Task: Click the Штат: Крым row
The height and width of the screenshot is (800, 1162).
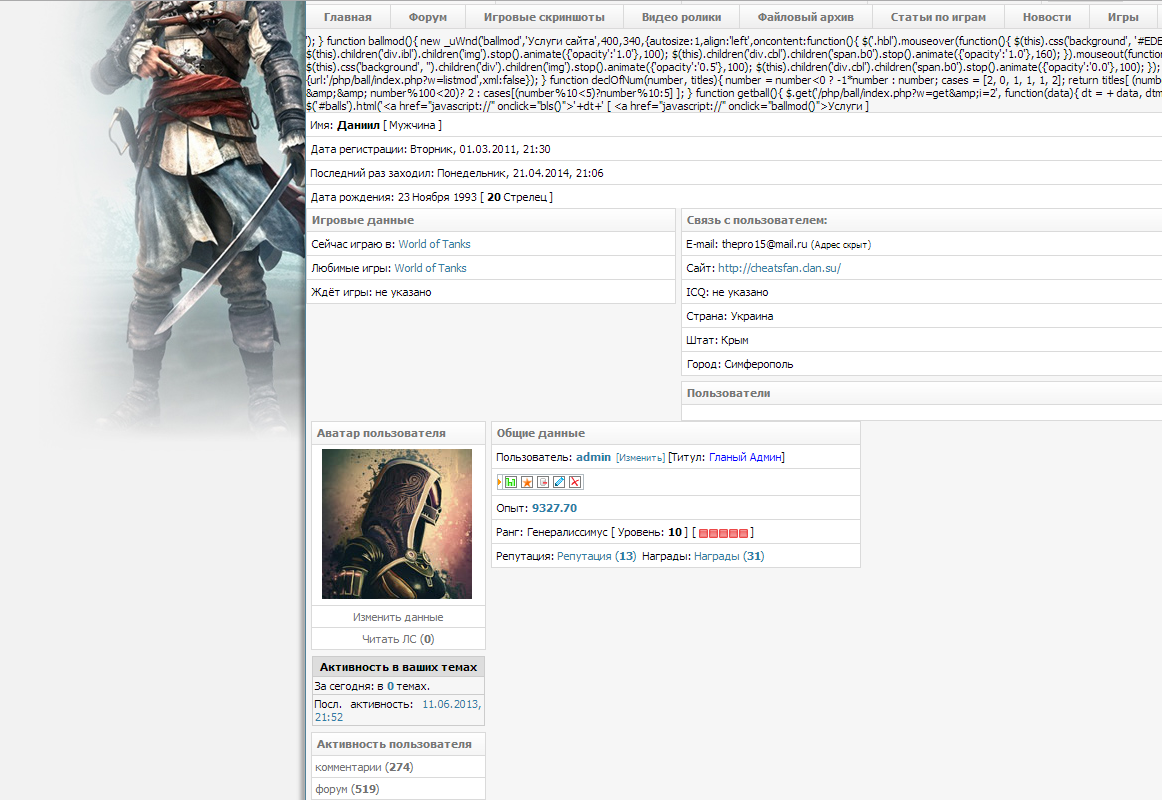Action: pos(921,340)
